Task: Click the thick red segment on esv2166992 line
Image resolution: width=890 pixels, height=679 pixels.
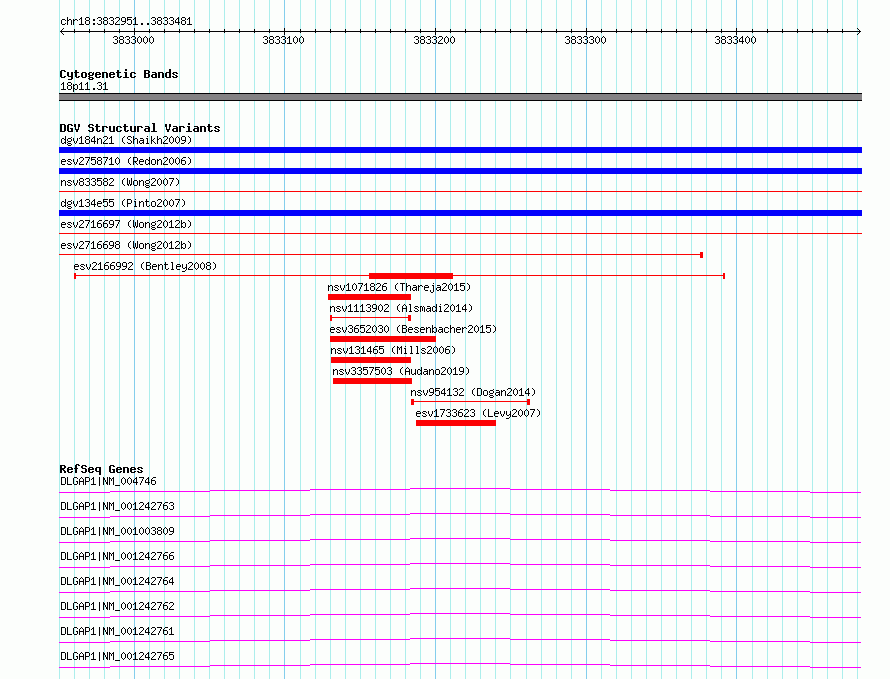Action: pyautogui.click(x=411, y=276)
